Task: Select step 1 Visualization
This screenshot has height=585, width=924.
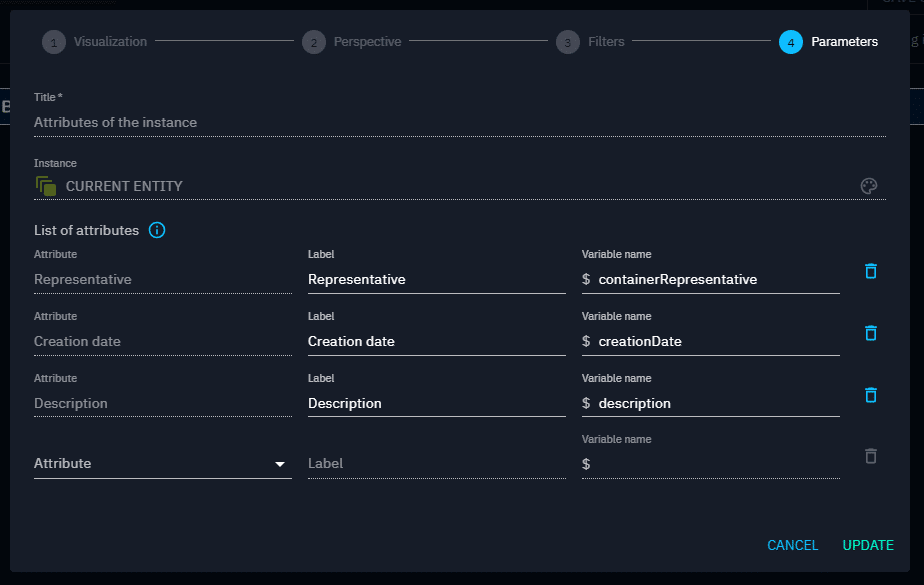Action: click(52, 41)
